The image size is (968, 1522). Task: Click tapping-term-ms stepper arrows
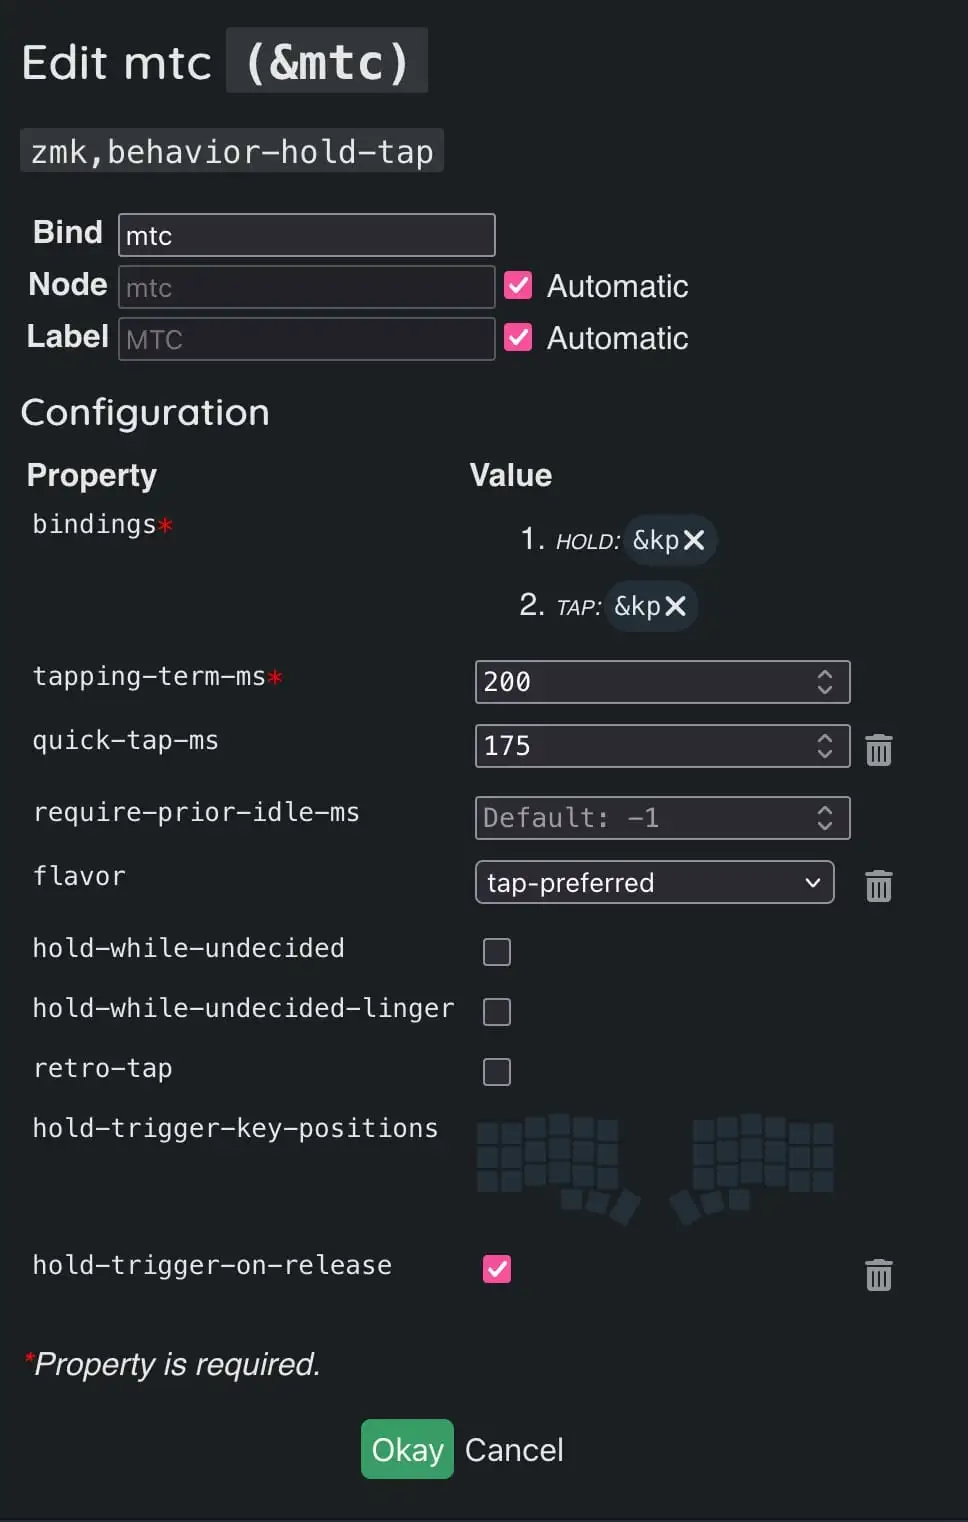pyautogui.click(x=825, y=682)
